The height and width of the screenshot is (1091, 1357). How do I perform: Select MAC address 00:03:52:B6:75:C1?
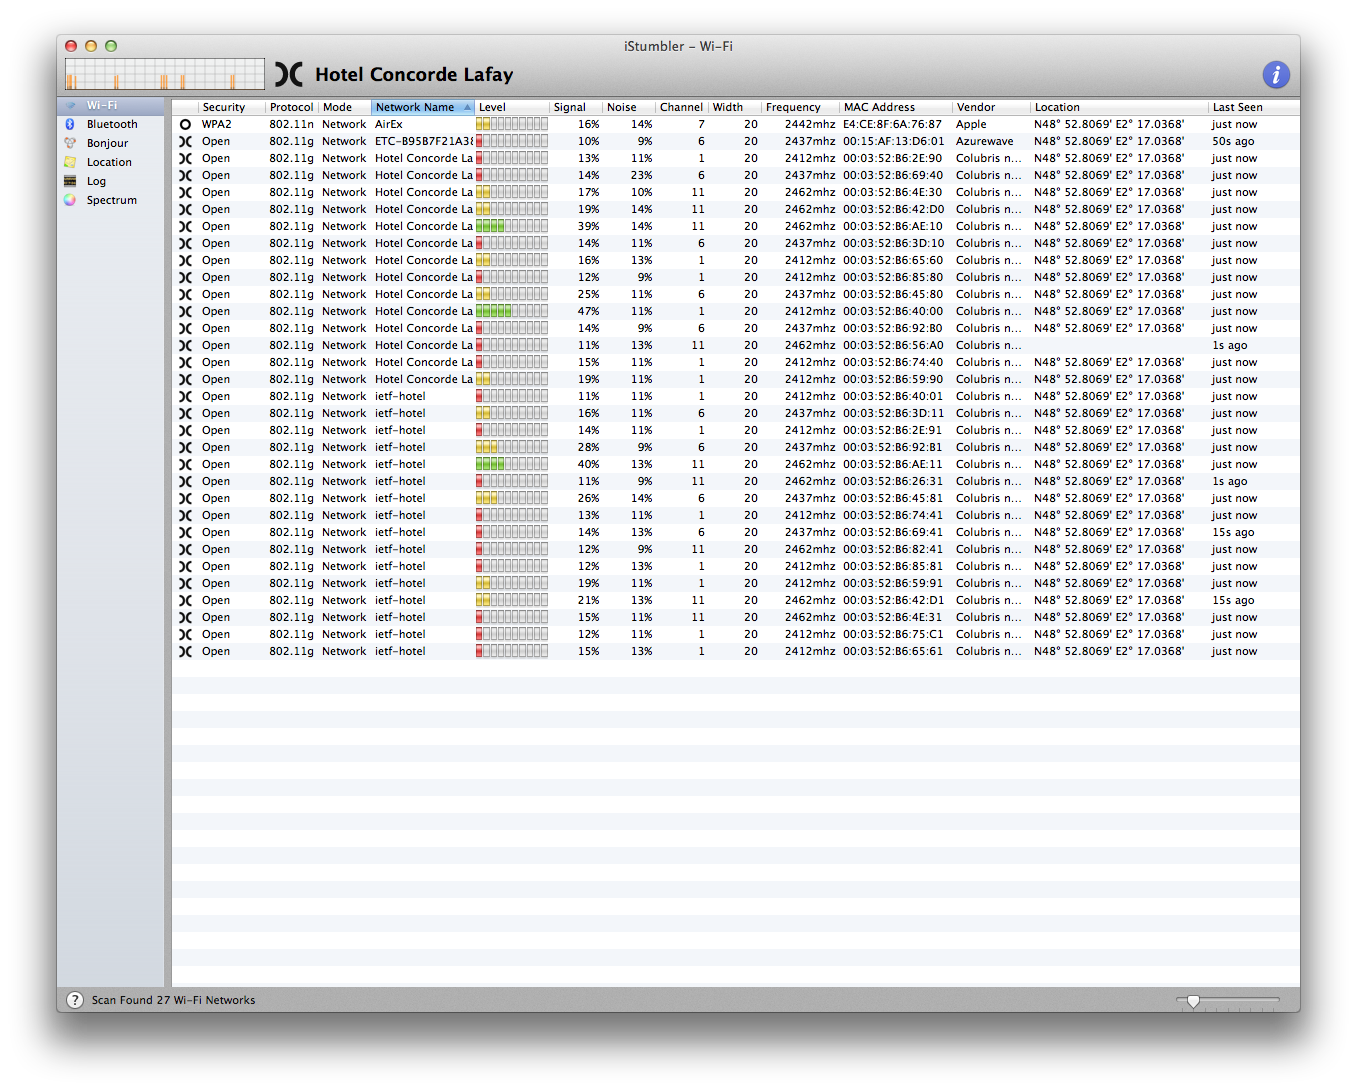[892, 634]
